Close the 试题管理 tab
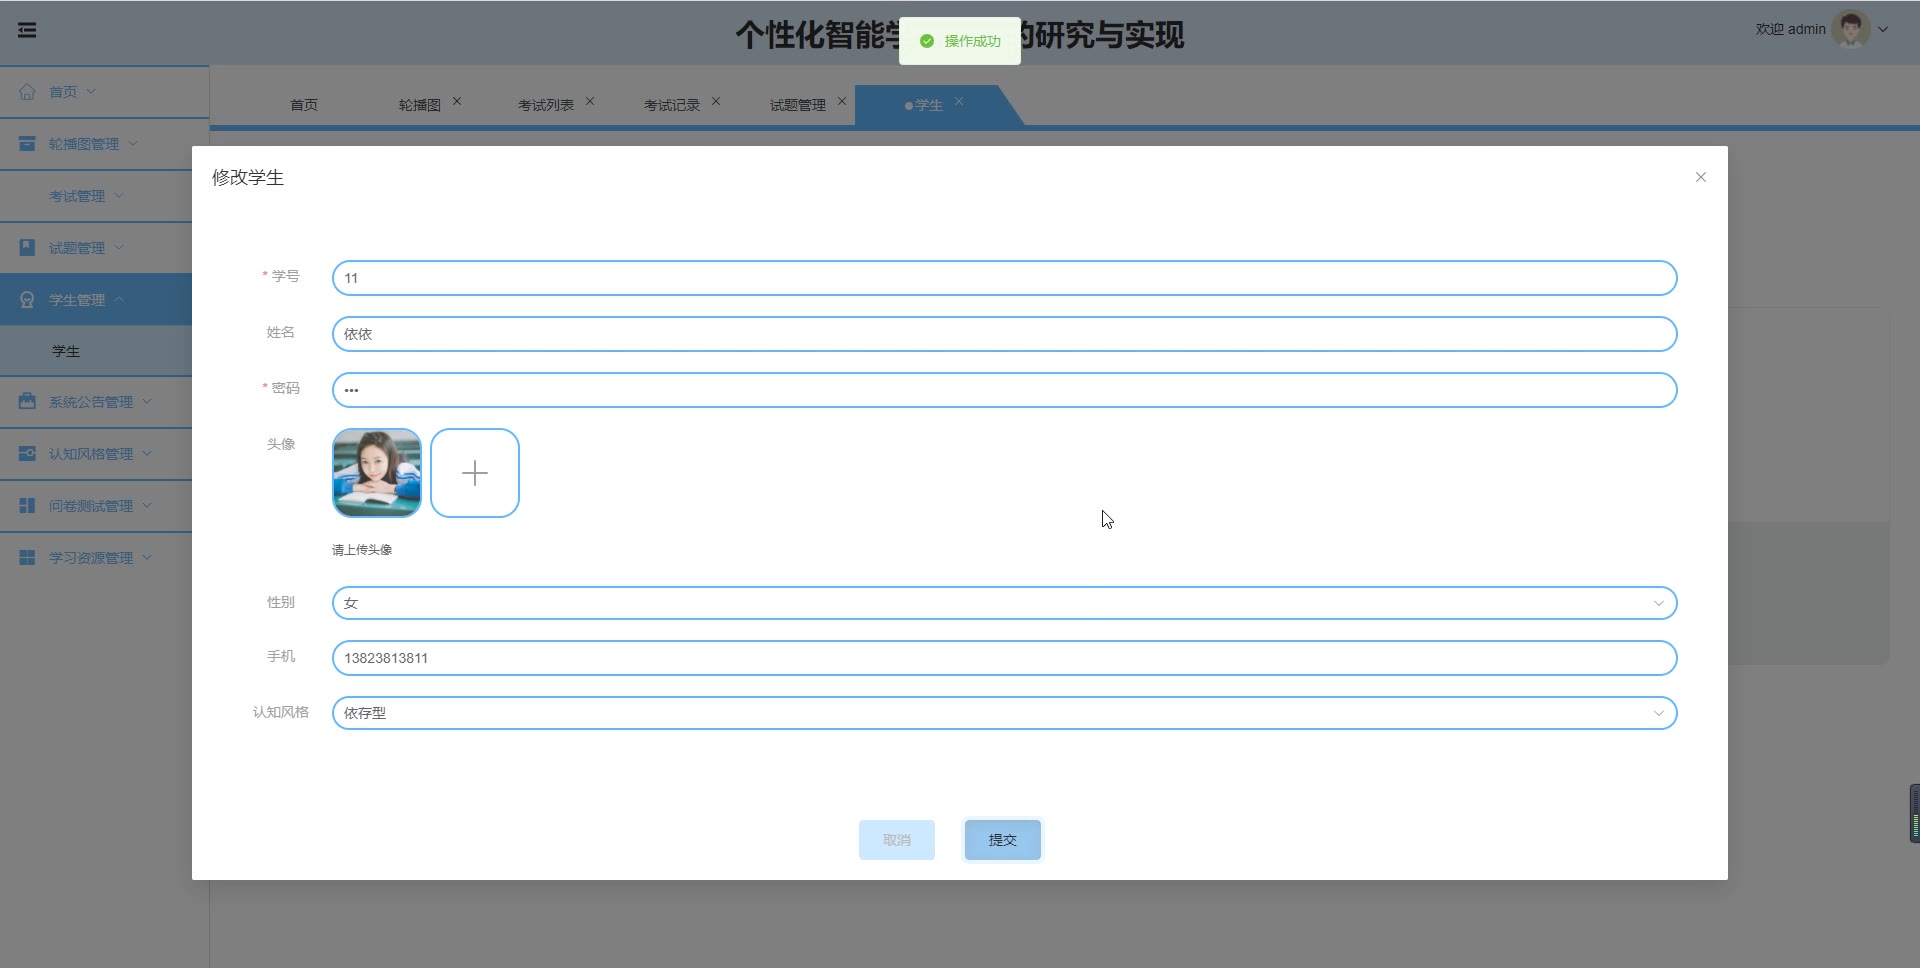The height and width of the screenshot is (968, 1920). pyautogui.click(x=842, y=101)
